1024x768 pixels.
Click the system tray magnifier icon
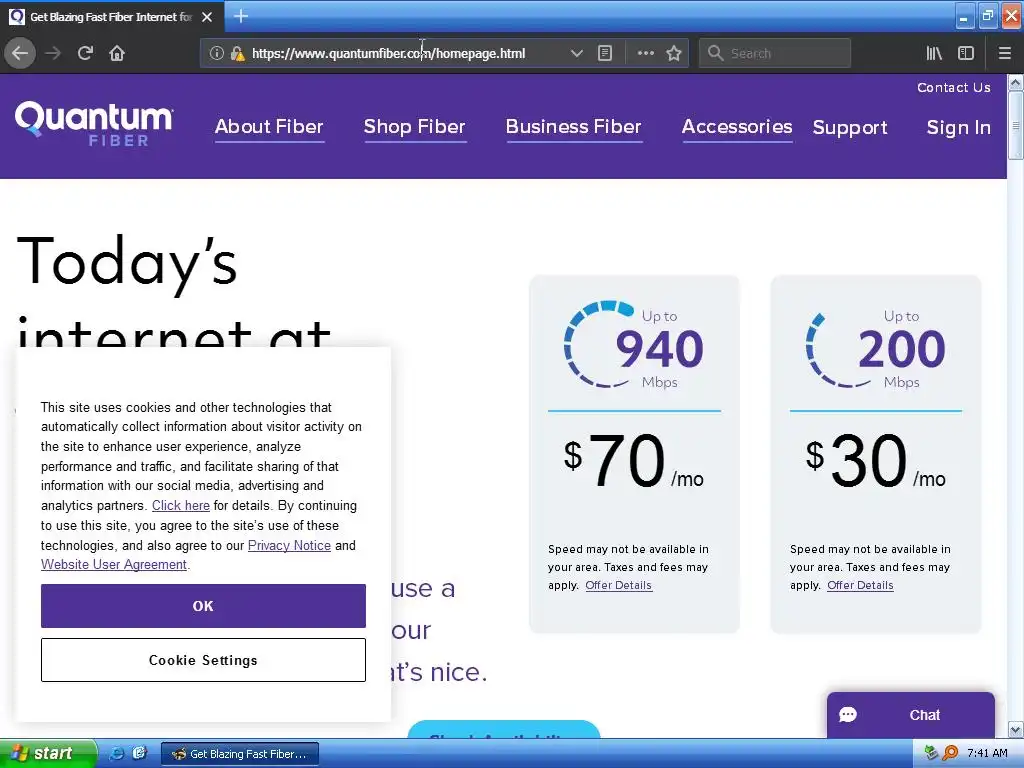click(x=950, y=753)
